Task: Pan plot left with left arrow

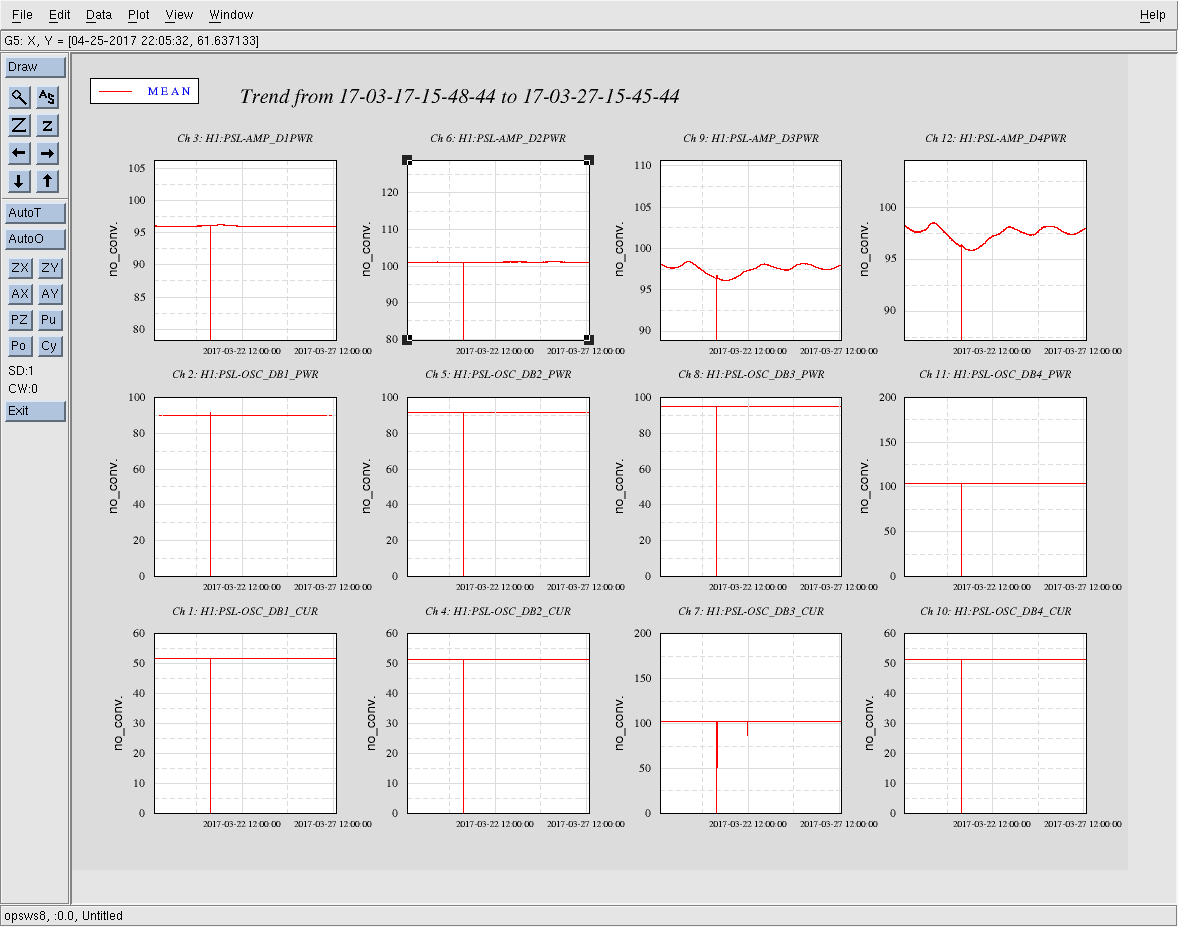Action: point(20,153)
